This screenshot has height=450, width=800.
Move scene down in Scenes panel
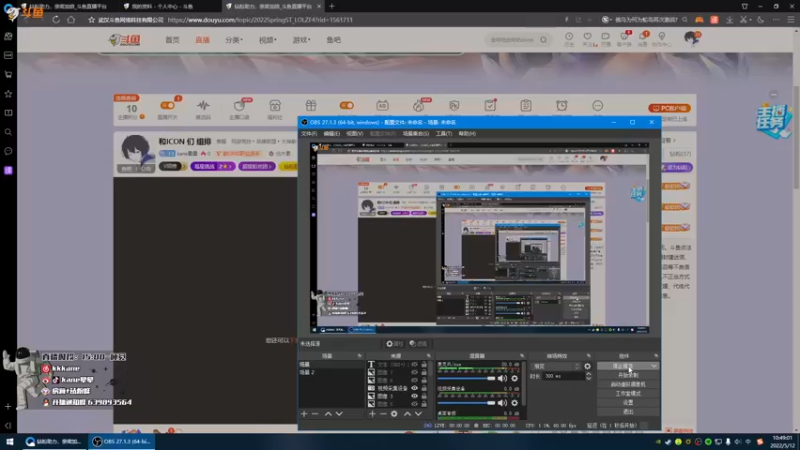[x=339, y=414]
